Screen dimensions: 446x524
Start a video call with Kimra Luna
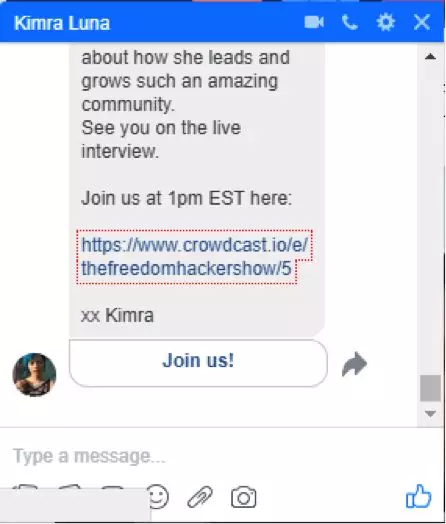(314, 23)
